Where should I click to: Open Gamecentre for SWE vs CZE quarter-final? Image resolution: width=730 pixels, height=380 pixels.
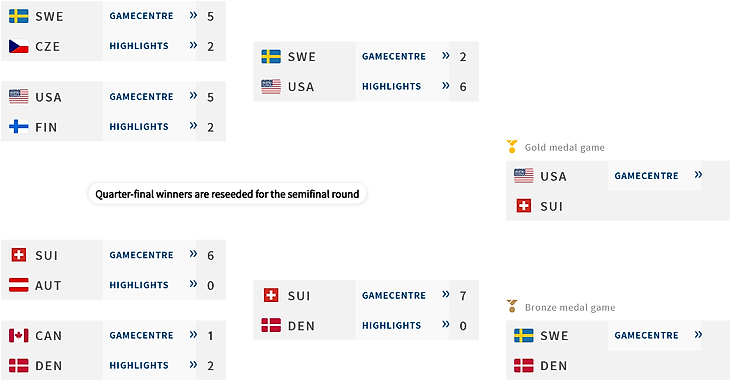tap(142, 16)
